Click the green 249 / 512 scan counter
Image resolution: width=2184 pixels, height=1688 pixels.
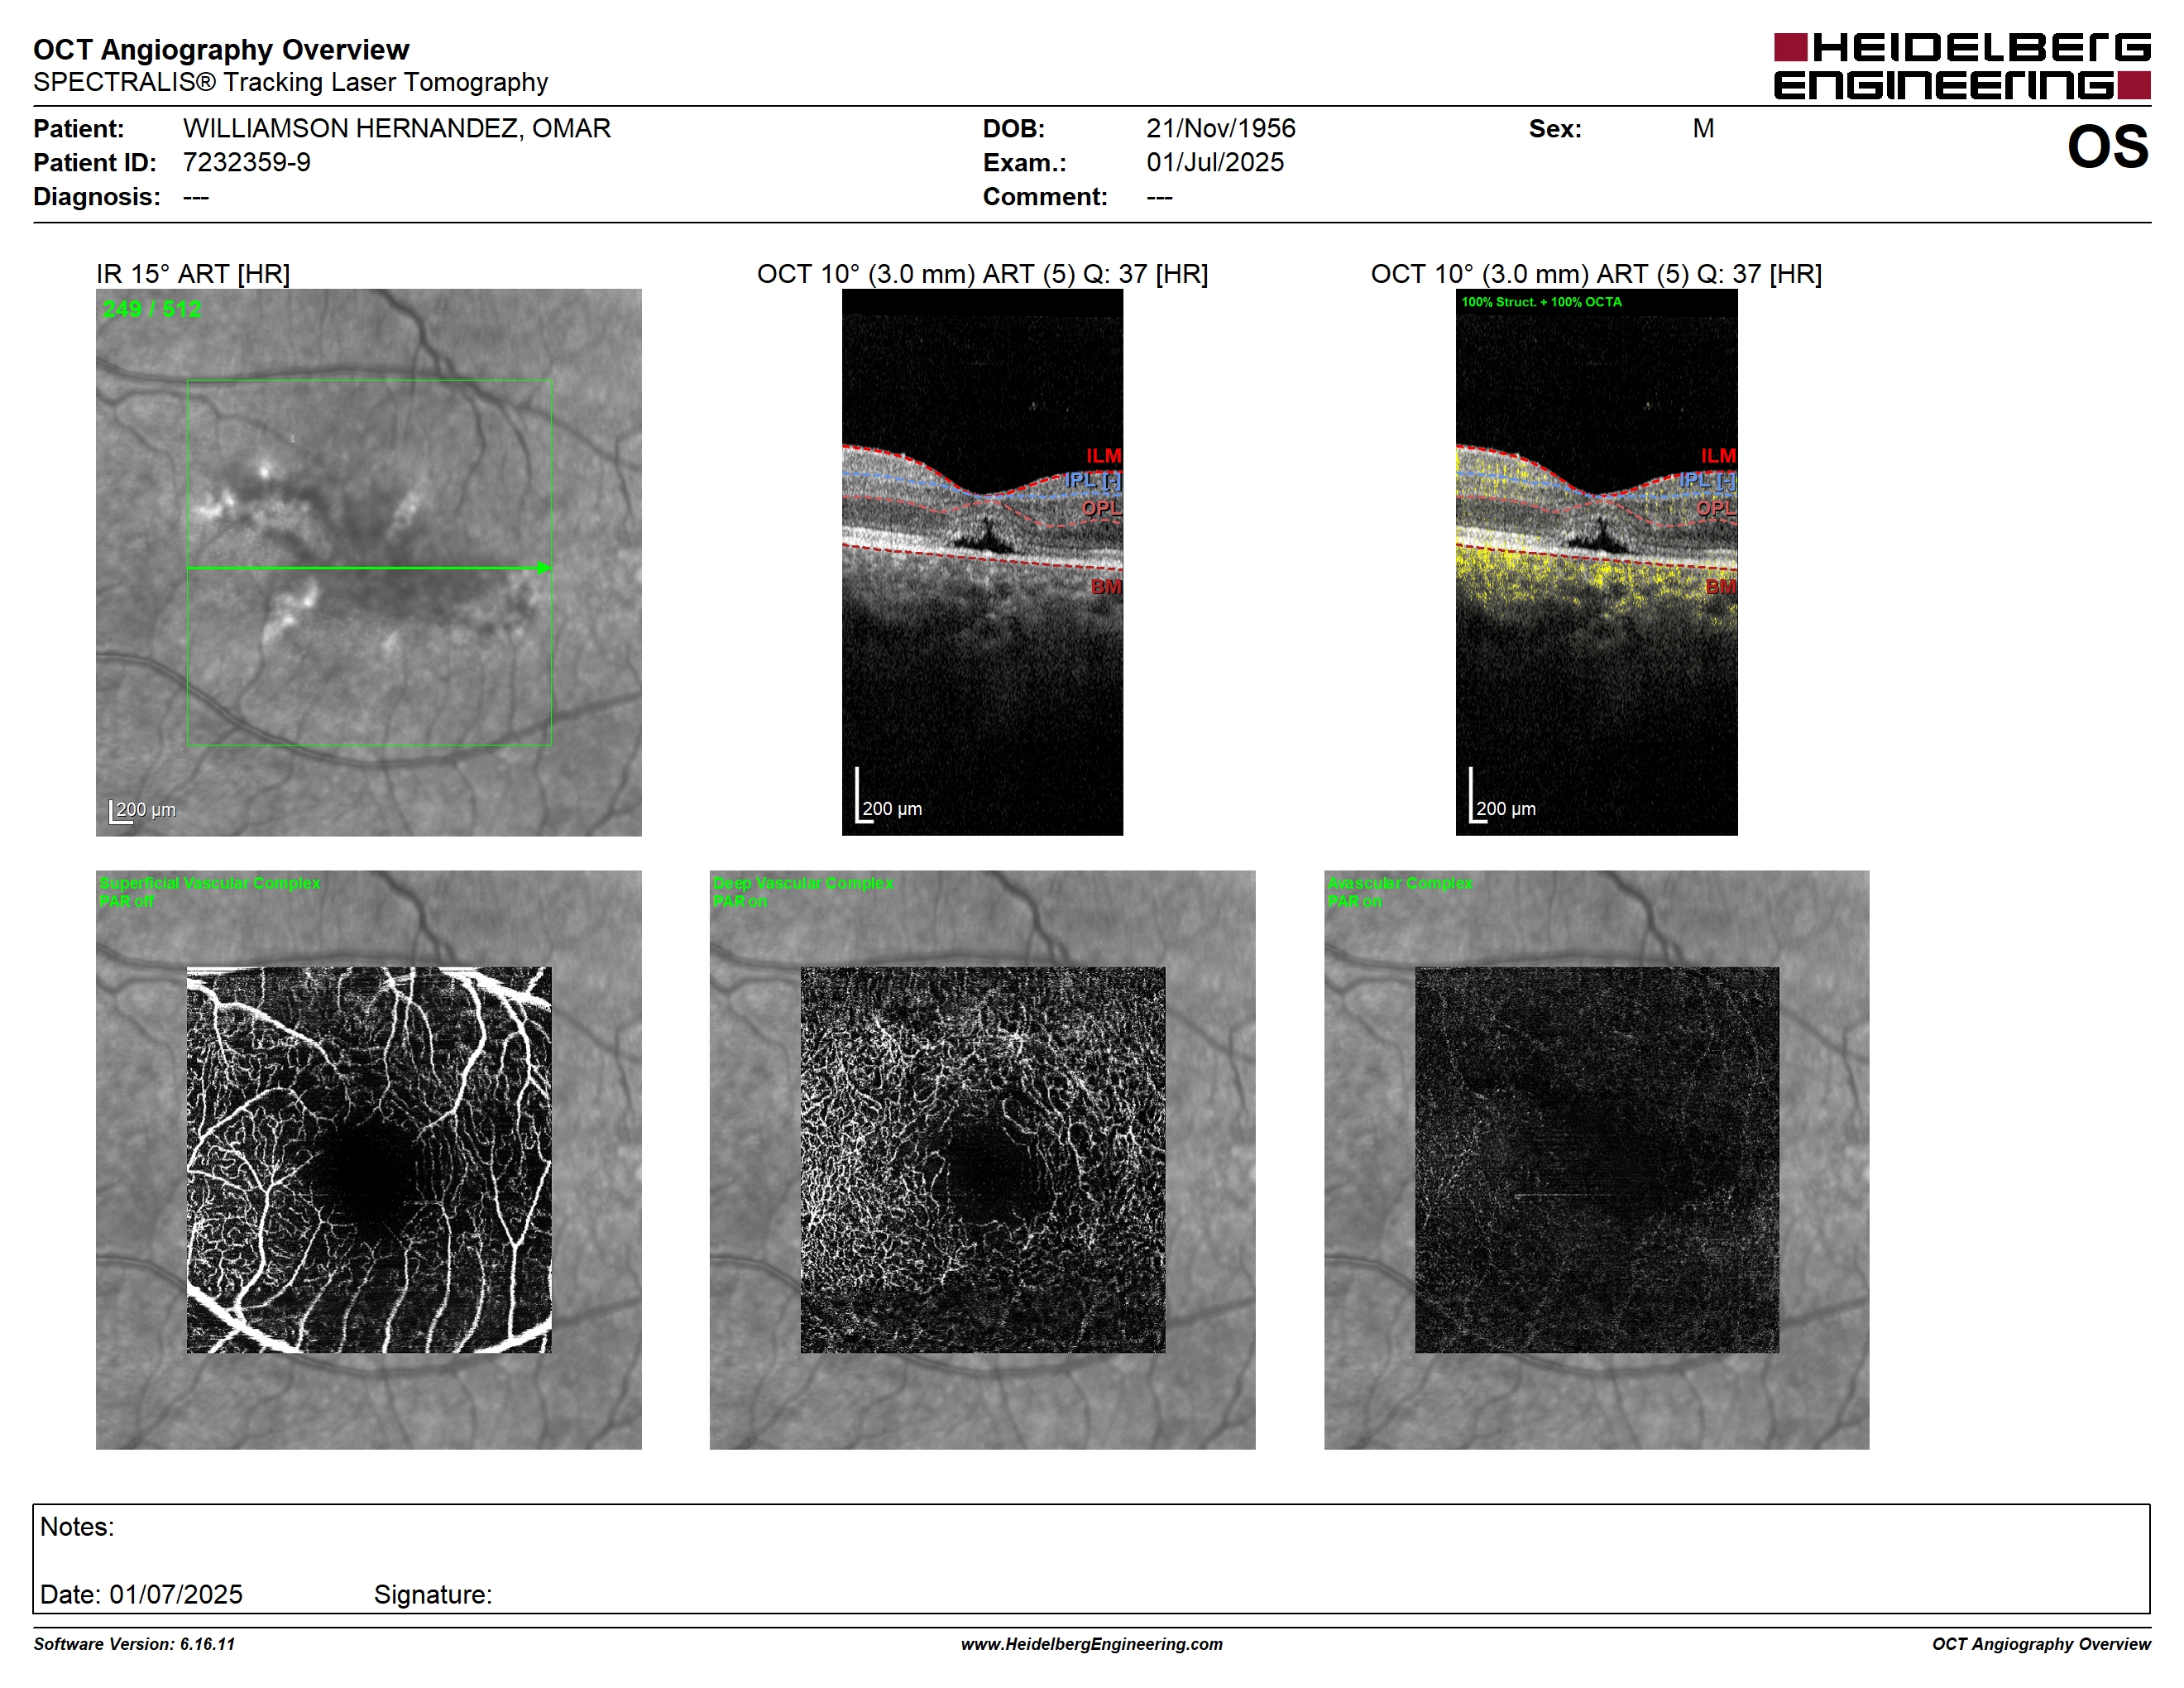pos(152,309)
